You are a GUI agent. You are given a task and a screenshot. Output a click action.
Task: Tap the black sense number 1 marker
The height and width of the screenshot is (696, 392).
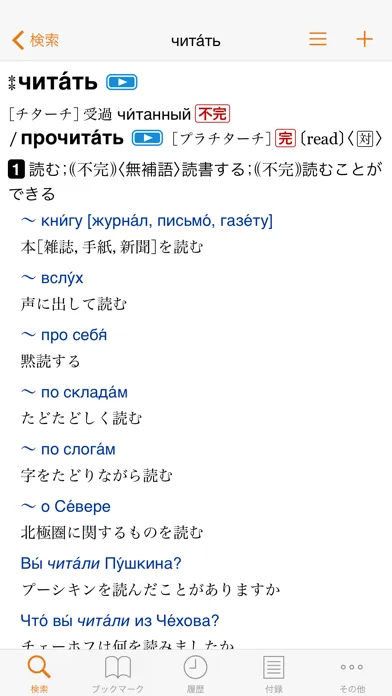coord(16,170)
